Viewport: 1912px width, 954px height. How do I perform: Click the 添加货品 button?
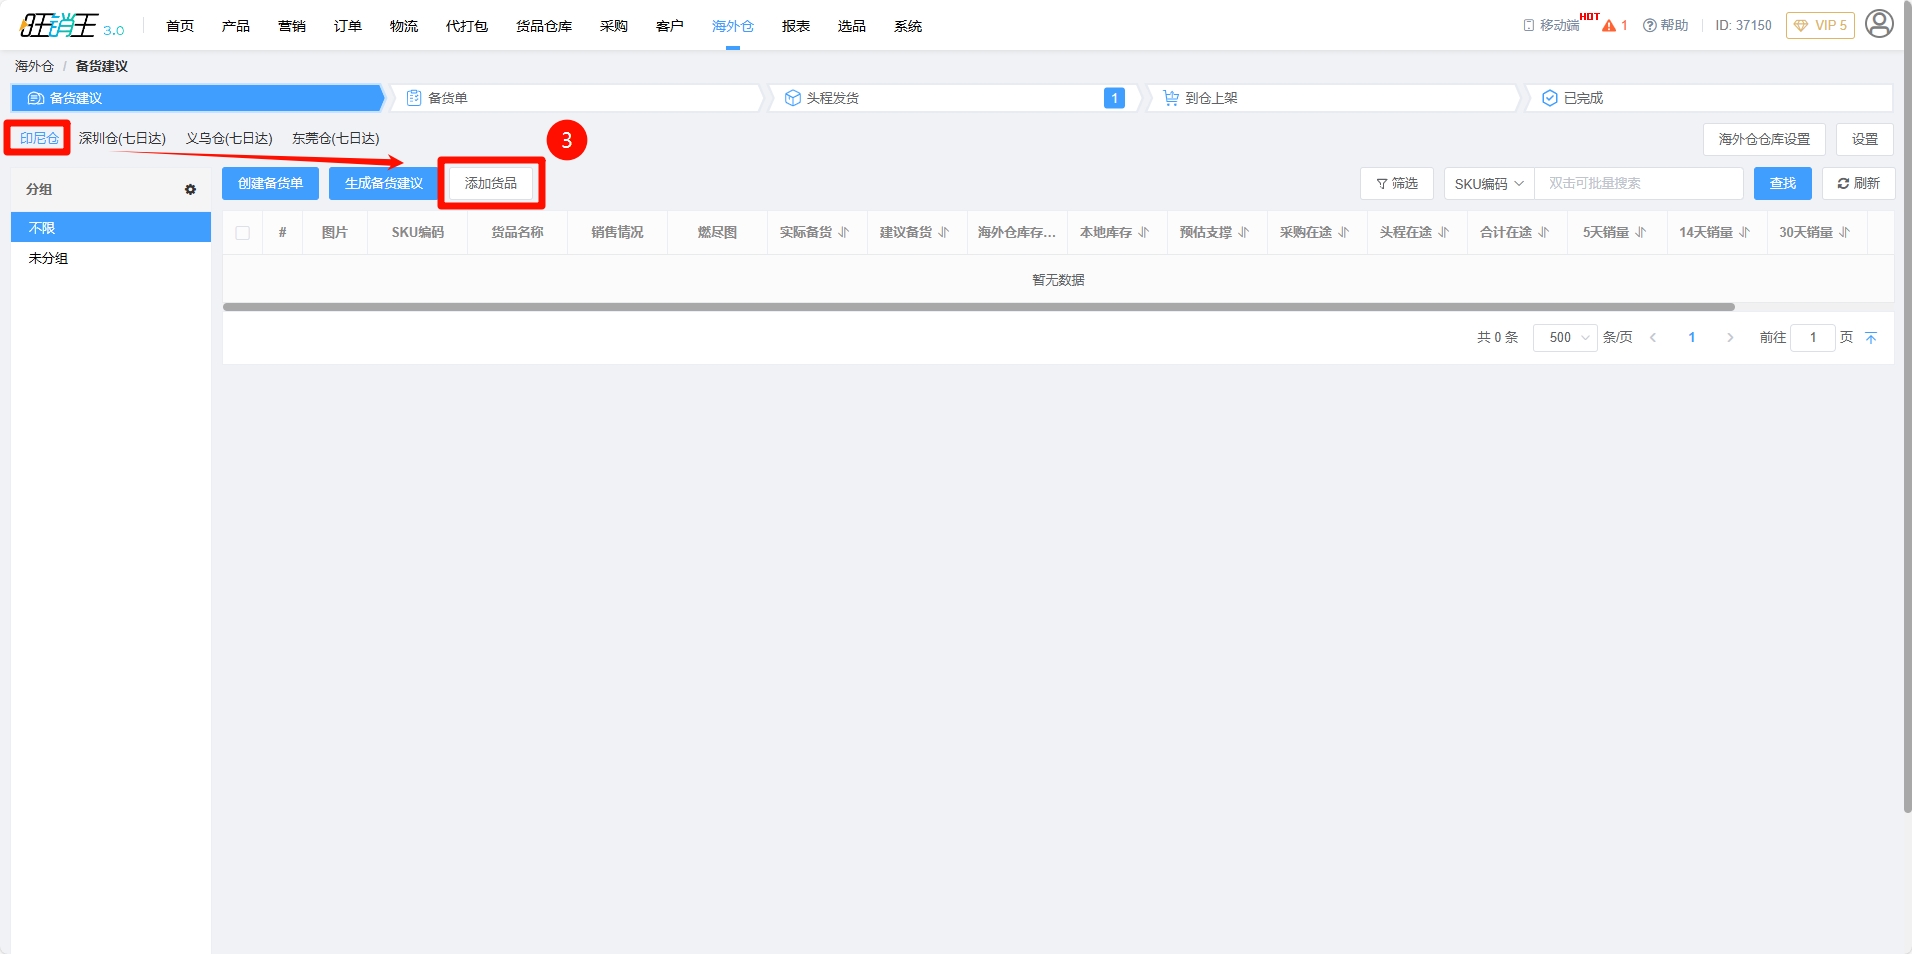click(491, 184)
